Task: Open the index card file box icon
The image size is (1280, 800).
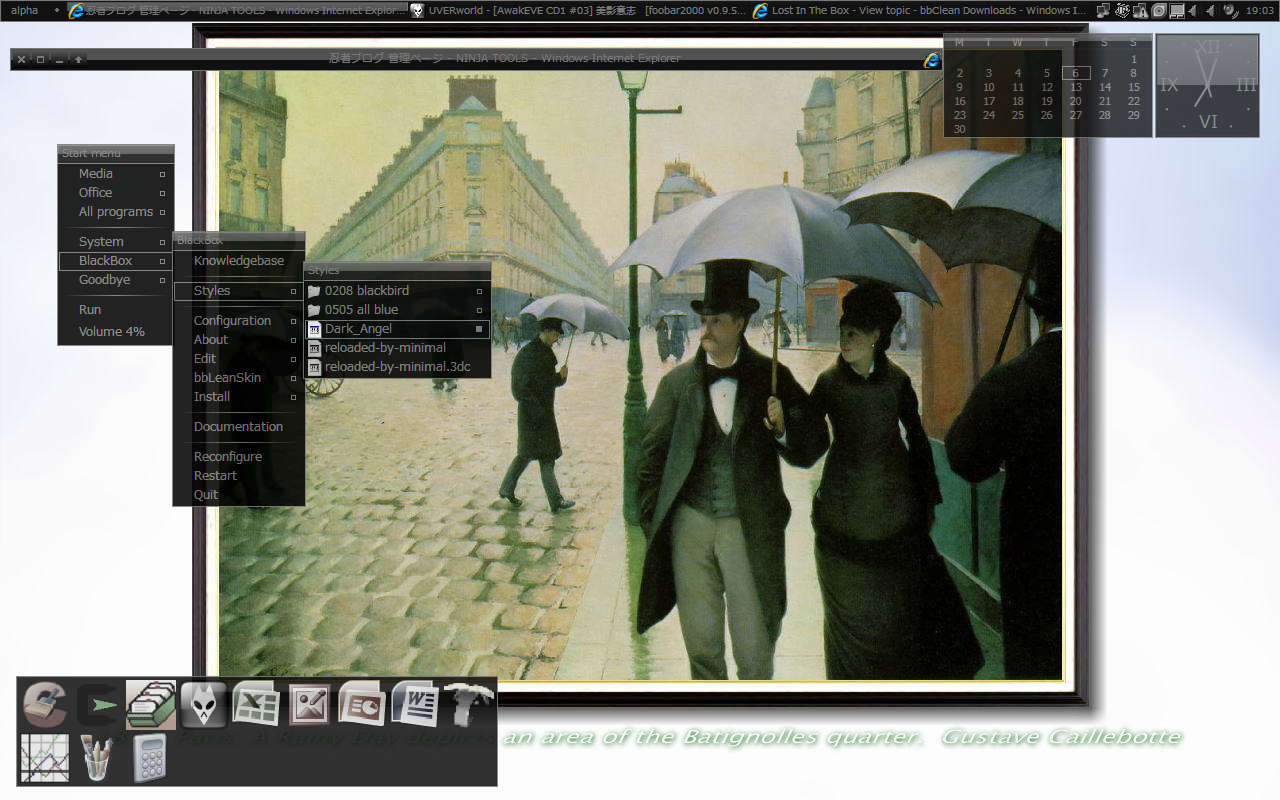Action: pos(151,704)
